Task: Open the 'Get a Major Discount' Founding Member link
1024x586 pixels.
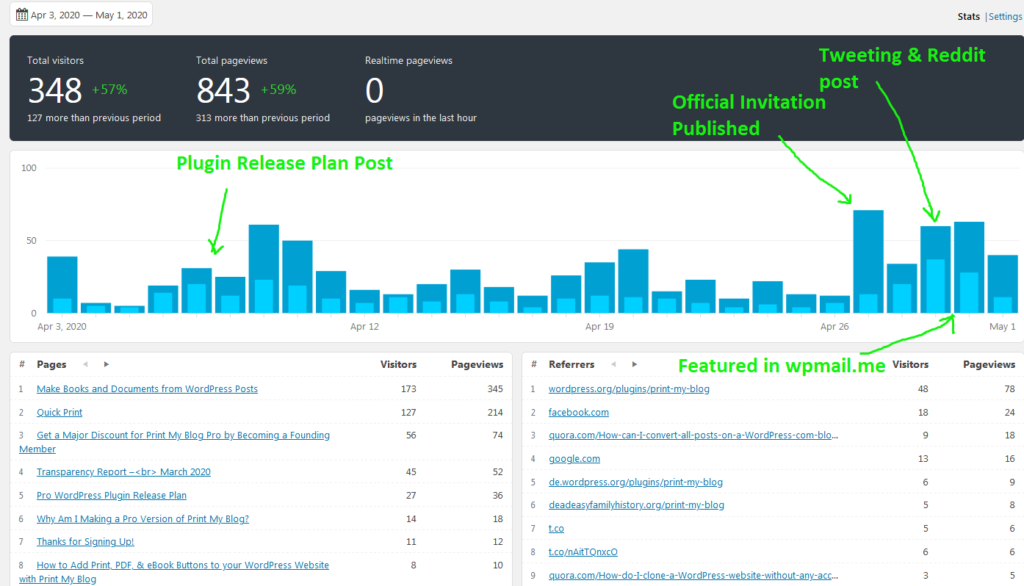Action: click(x=174, y=442)
